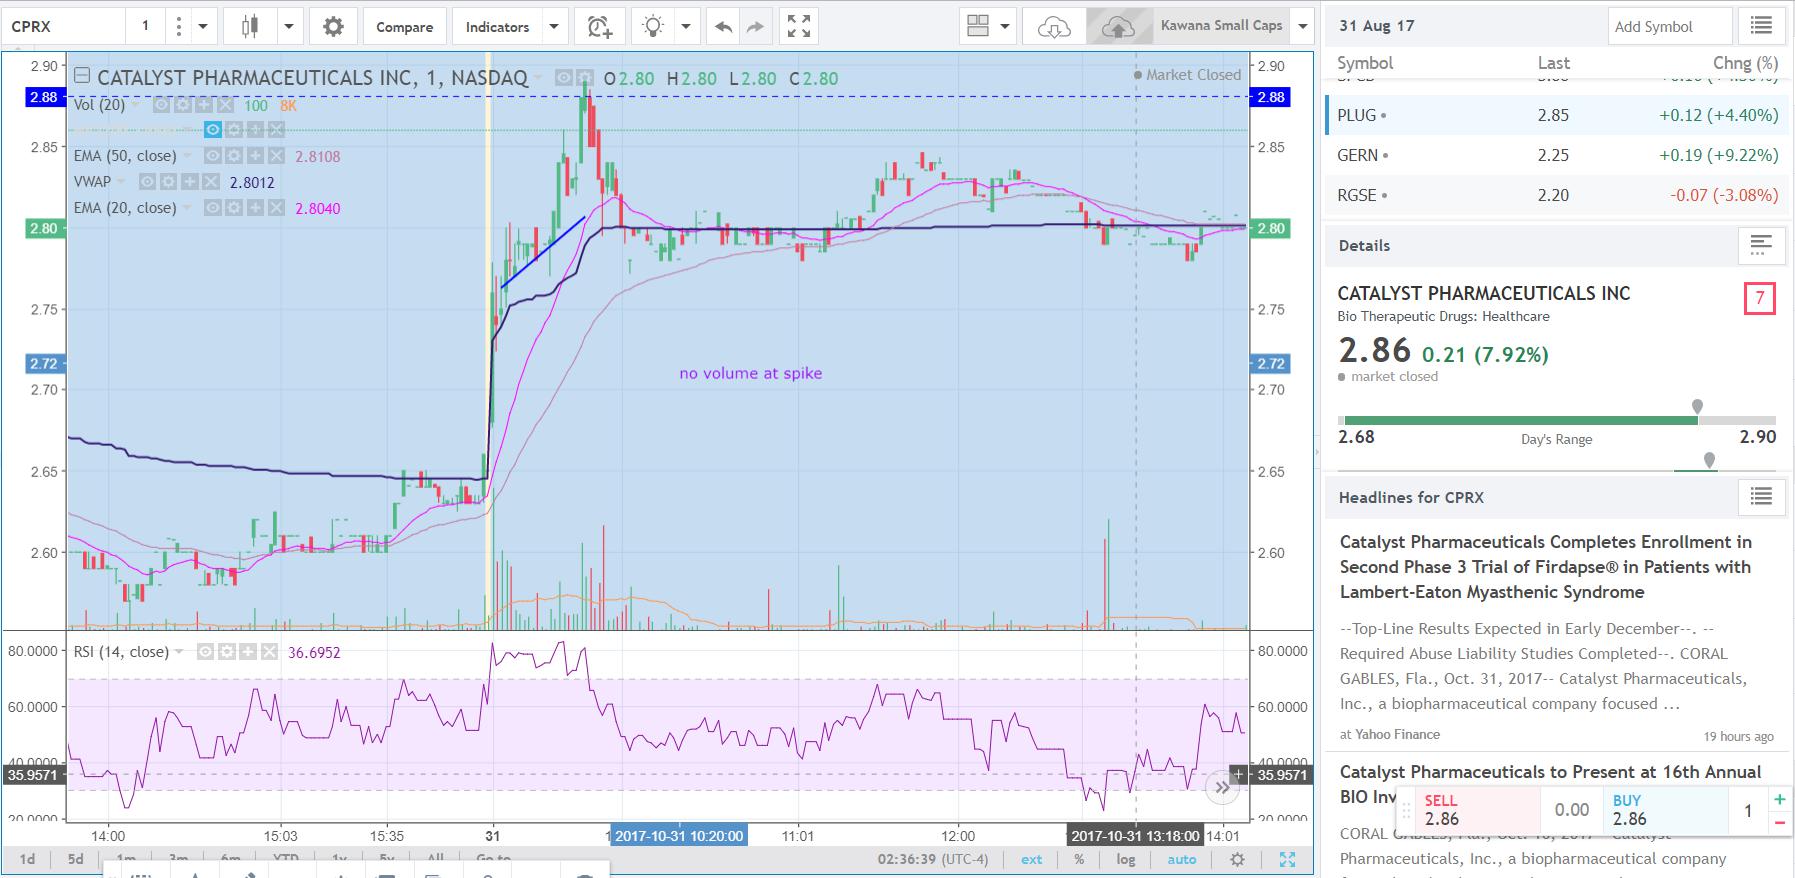Click the CPRX symbol search box
Image resolution: width=1795 pixels, height=878 pixels.
coord(64,27)
